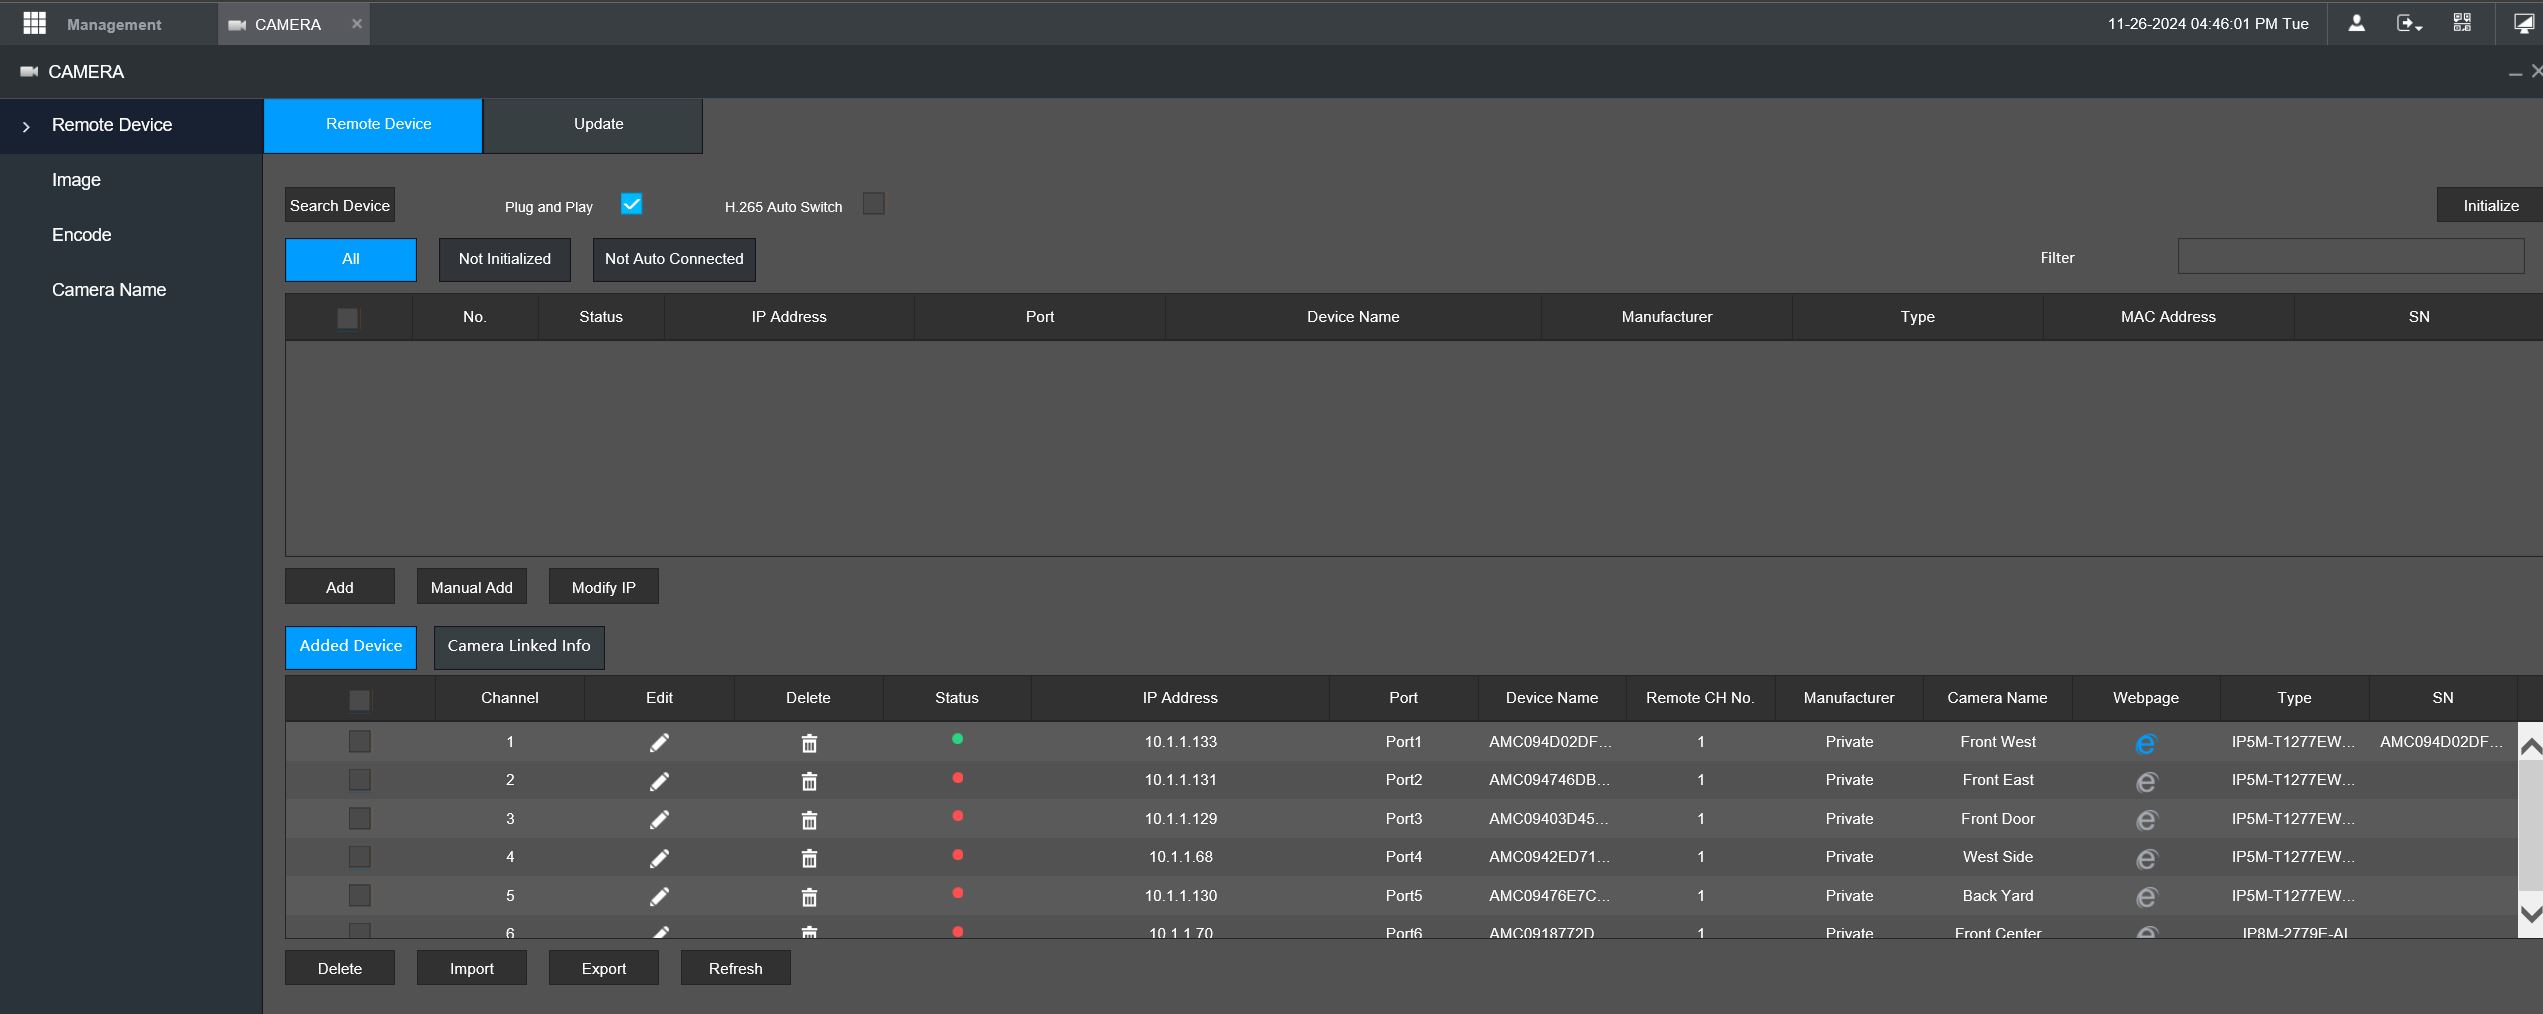Switch to the Remote Device tab
Viewport: 2543px width, 1014px height.
[x=373, y=125]
